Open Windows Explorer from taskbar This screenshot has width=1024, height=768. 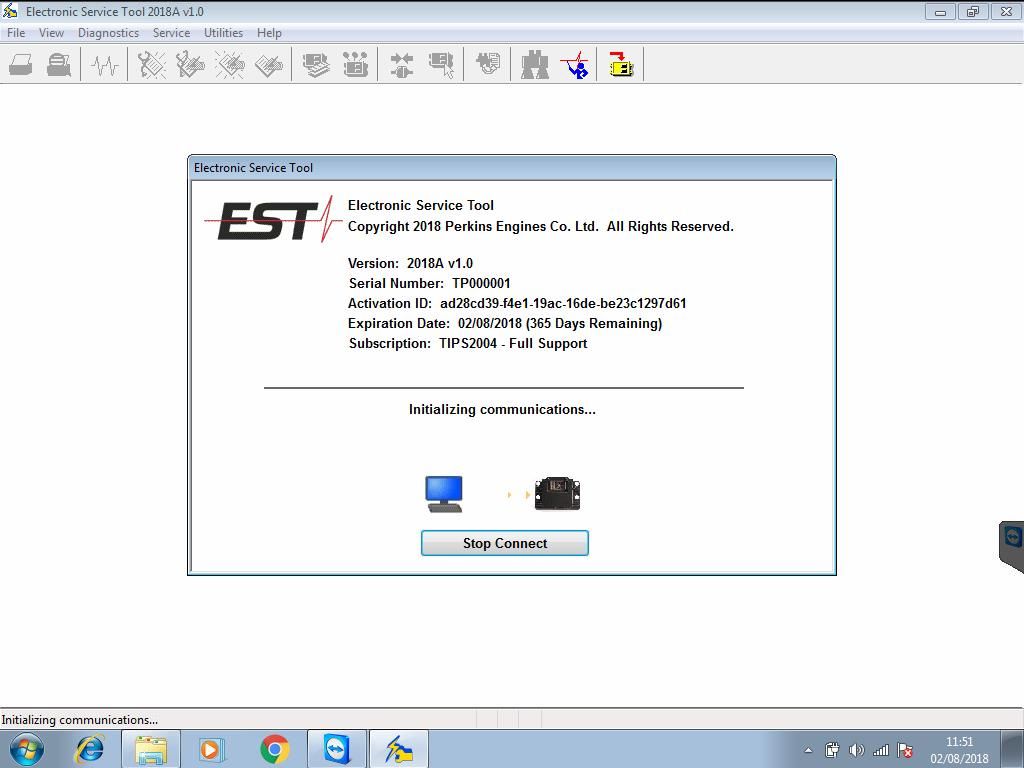tap(151, 749)
